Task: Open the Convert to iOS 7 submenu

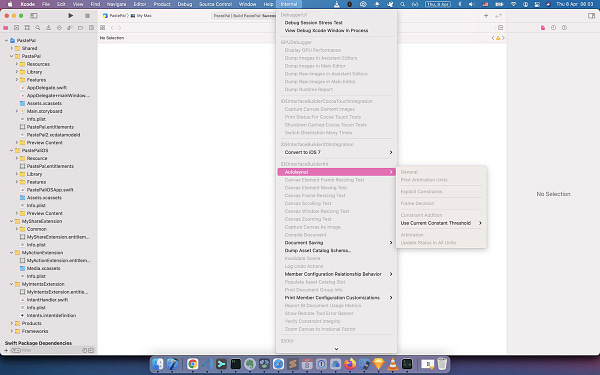Action: click(336, 152)
